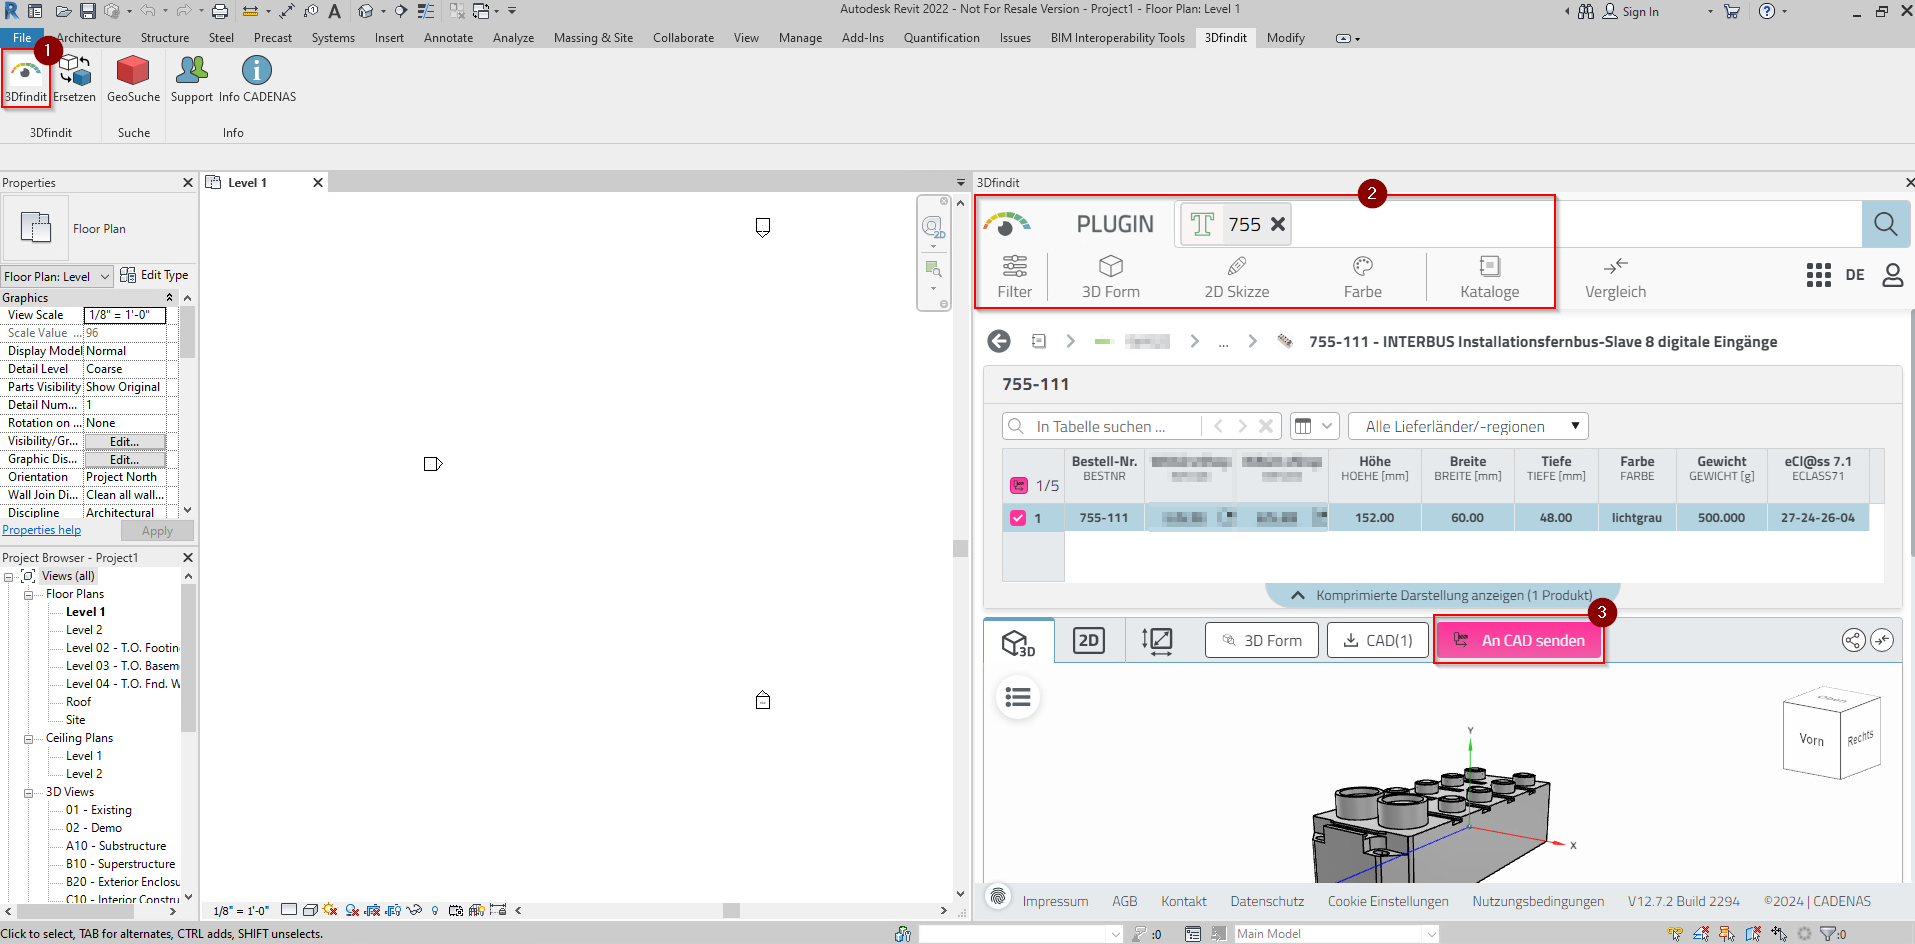Toggle the 1/5 select-all checkbox
This screenshot has height=944, width=1915.
1018,485
